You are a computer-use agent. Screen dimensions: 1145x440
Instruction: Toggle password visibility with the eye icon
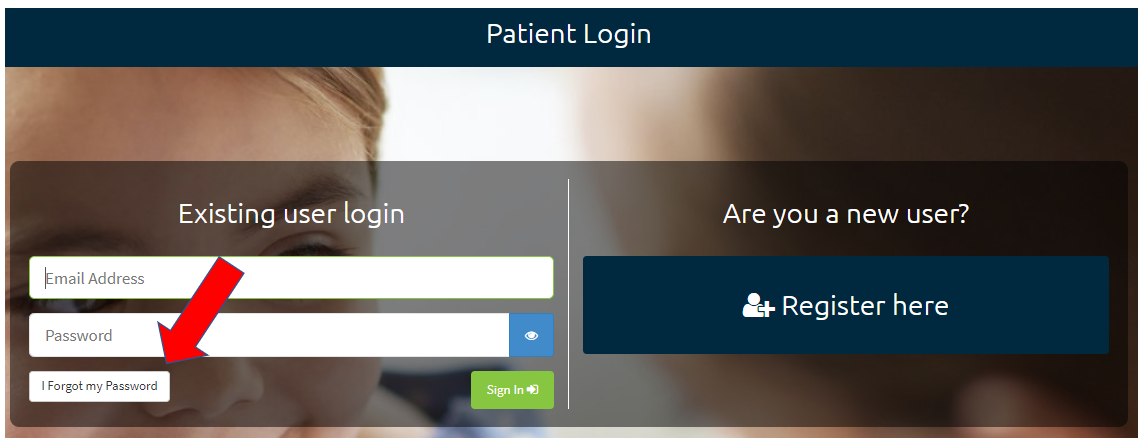tap(531, 336)
